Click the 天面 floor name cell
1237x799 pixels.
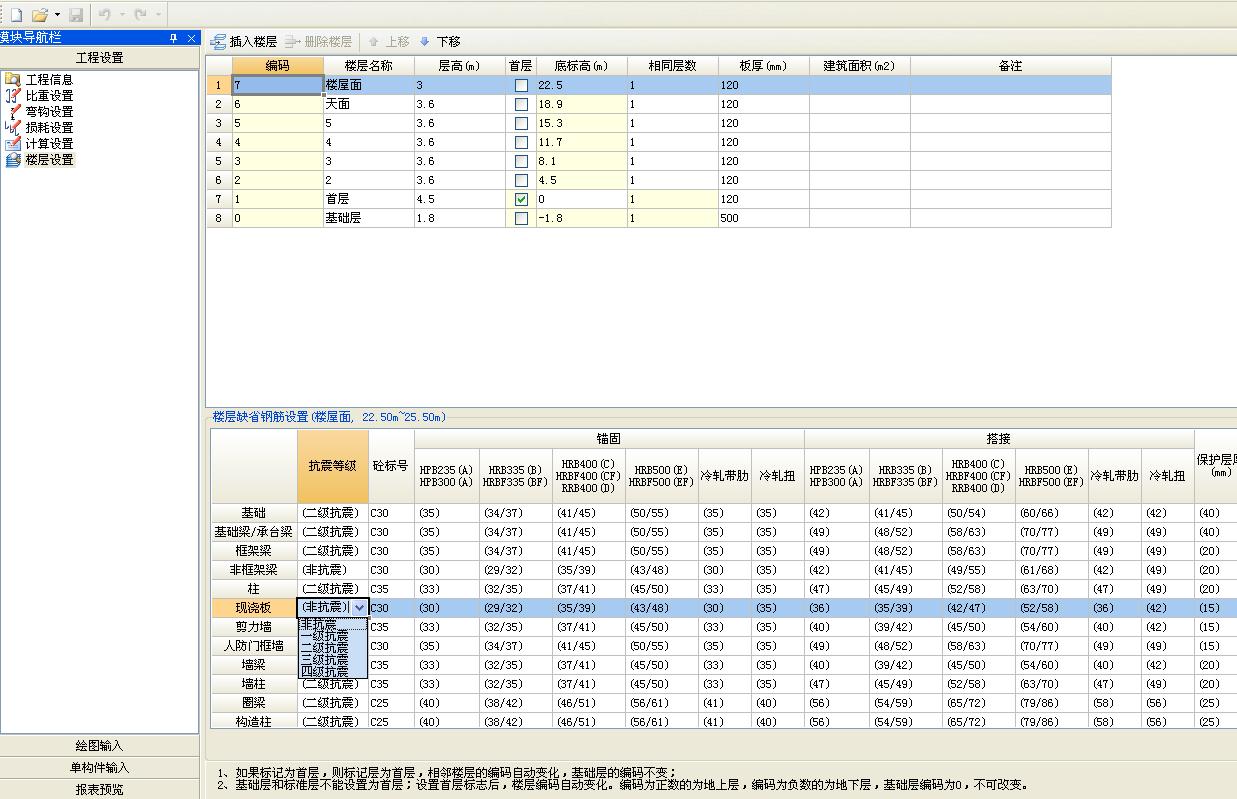[x=369, y=104]
